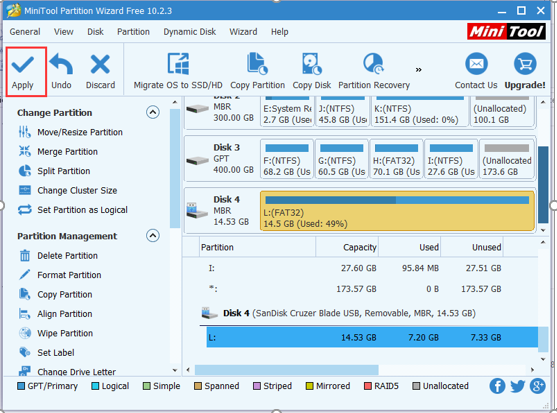This screenshot has height=413, width=557.
Task: Select Change Cluster Size option
Action: (x=67, y=191)
